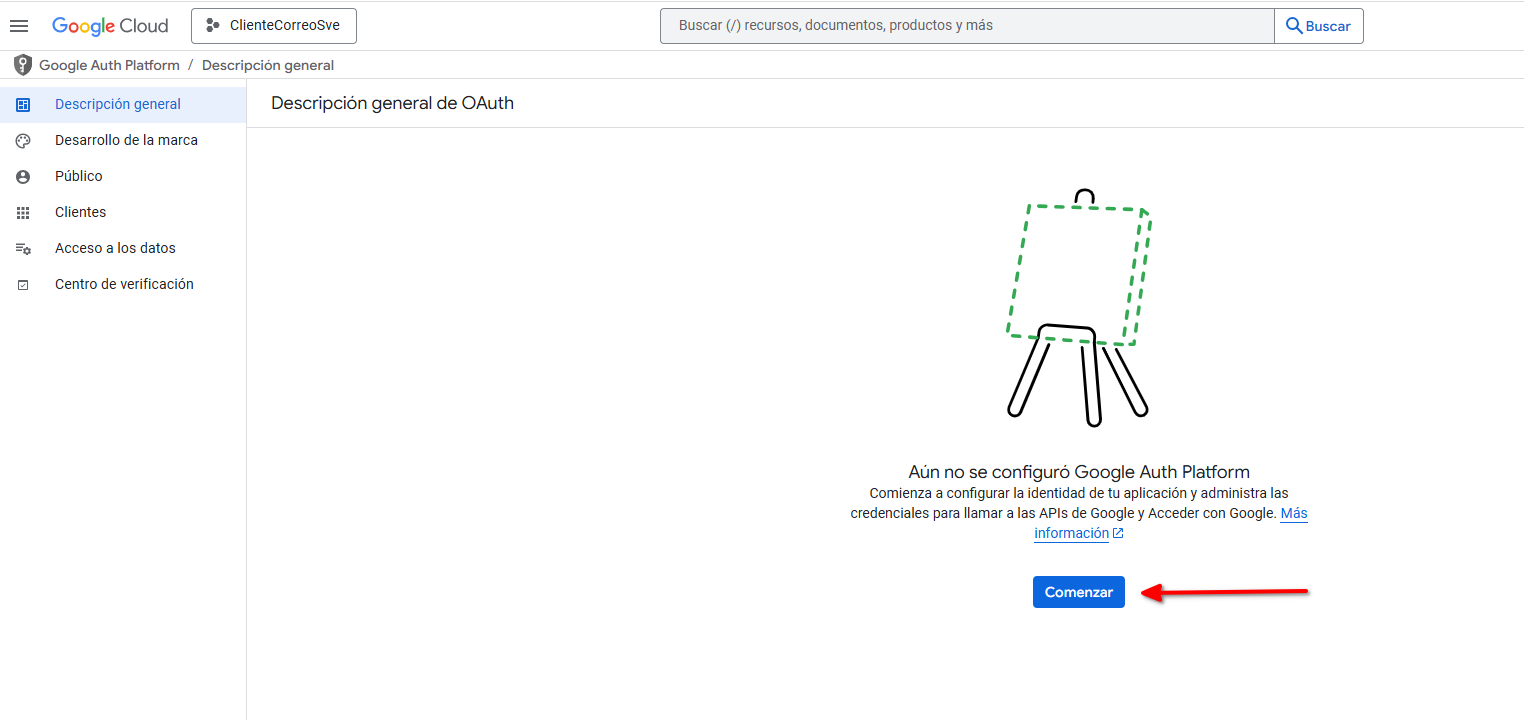Click the Centro de verificación checkbox icon

(23, 285)
